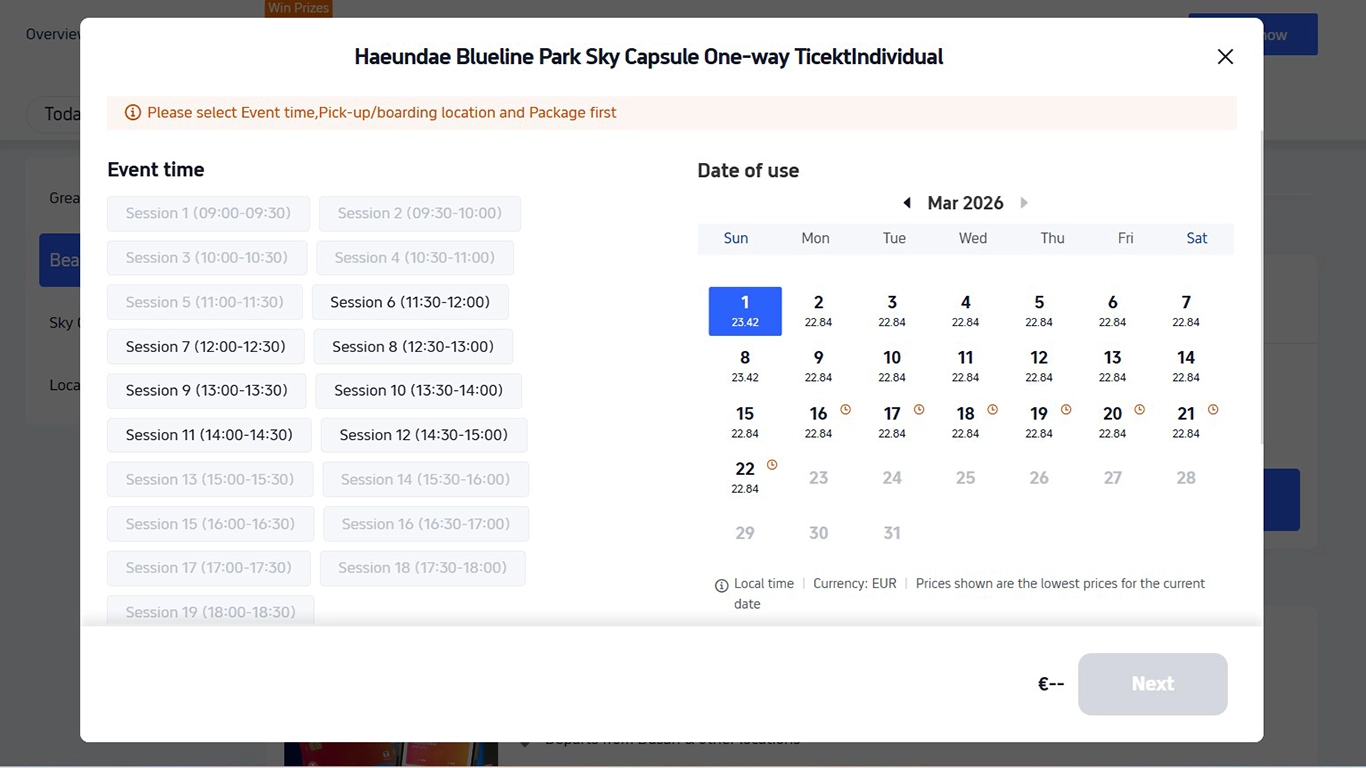The height and width of the screenshot is (768, 1366).
Task: Click the clock icon next to March 21
Action: 1213,409
